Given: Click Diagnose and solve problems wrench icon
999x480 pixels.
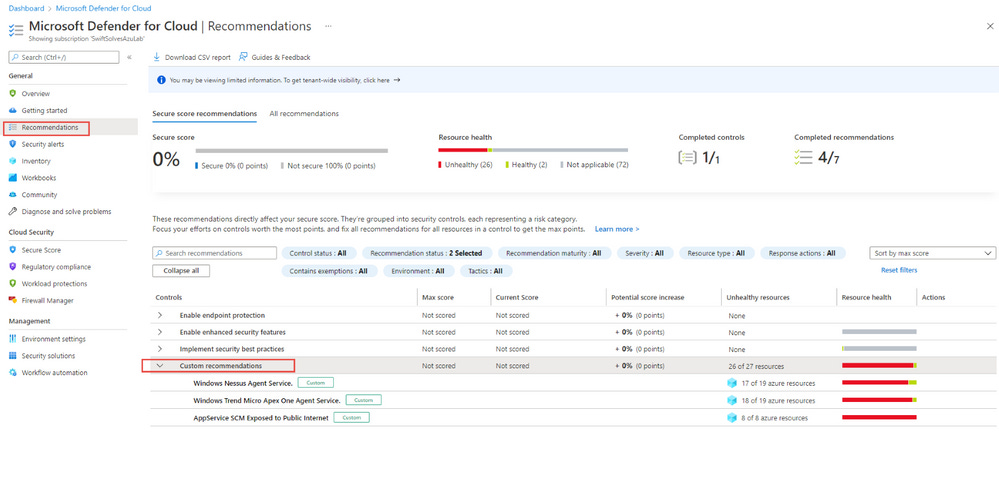Looking at the screenshot, I should (13, 212).
